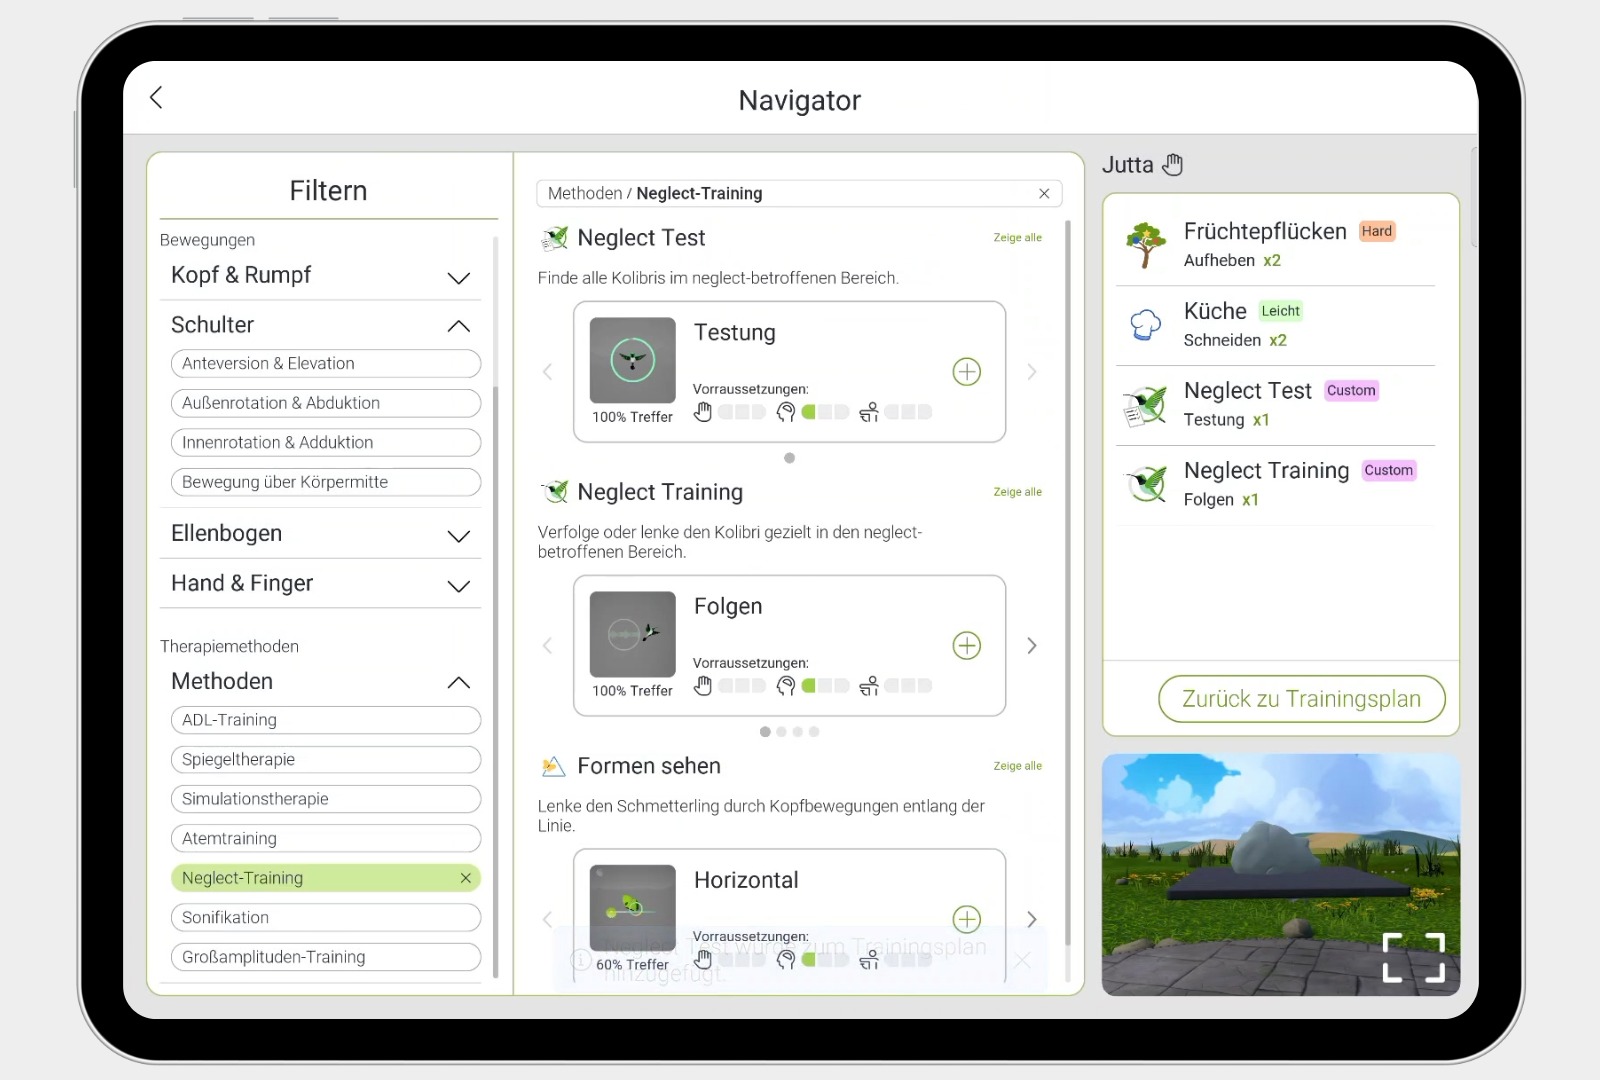Open fullscreen view of the 3D scene preview
Screen dimensions: 1600x1080
point(1412,958)
